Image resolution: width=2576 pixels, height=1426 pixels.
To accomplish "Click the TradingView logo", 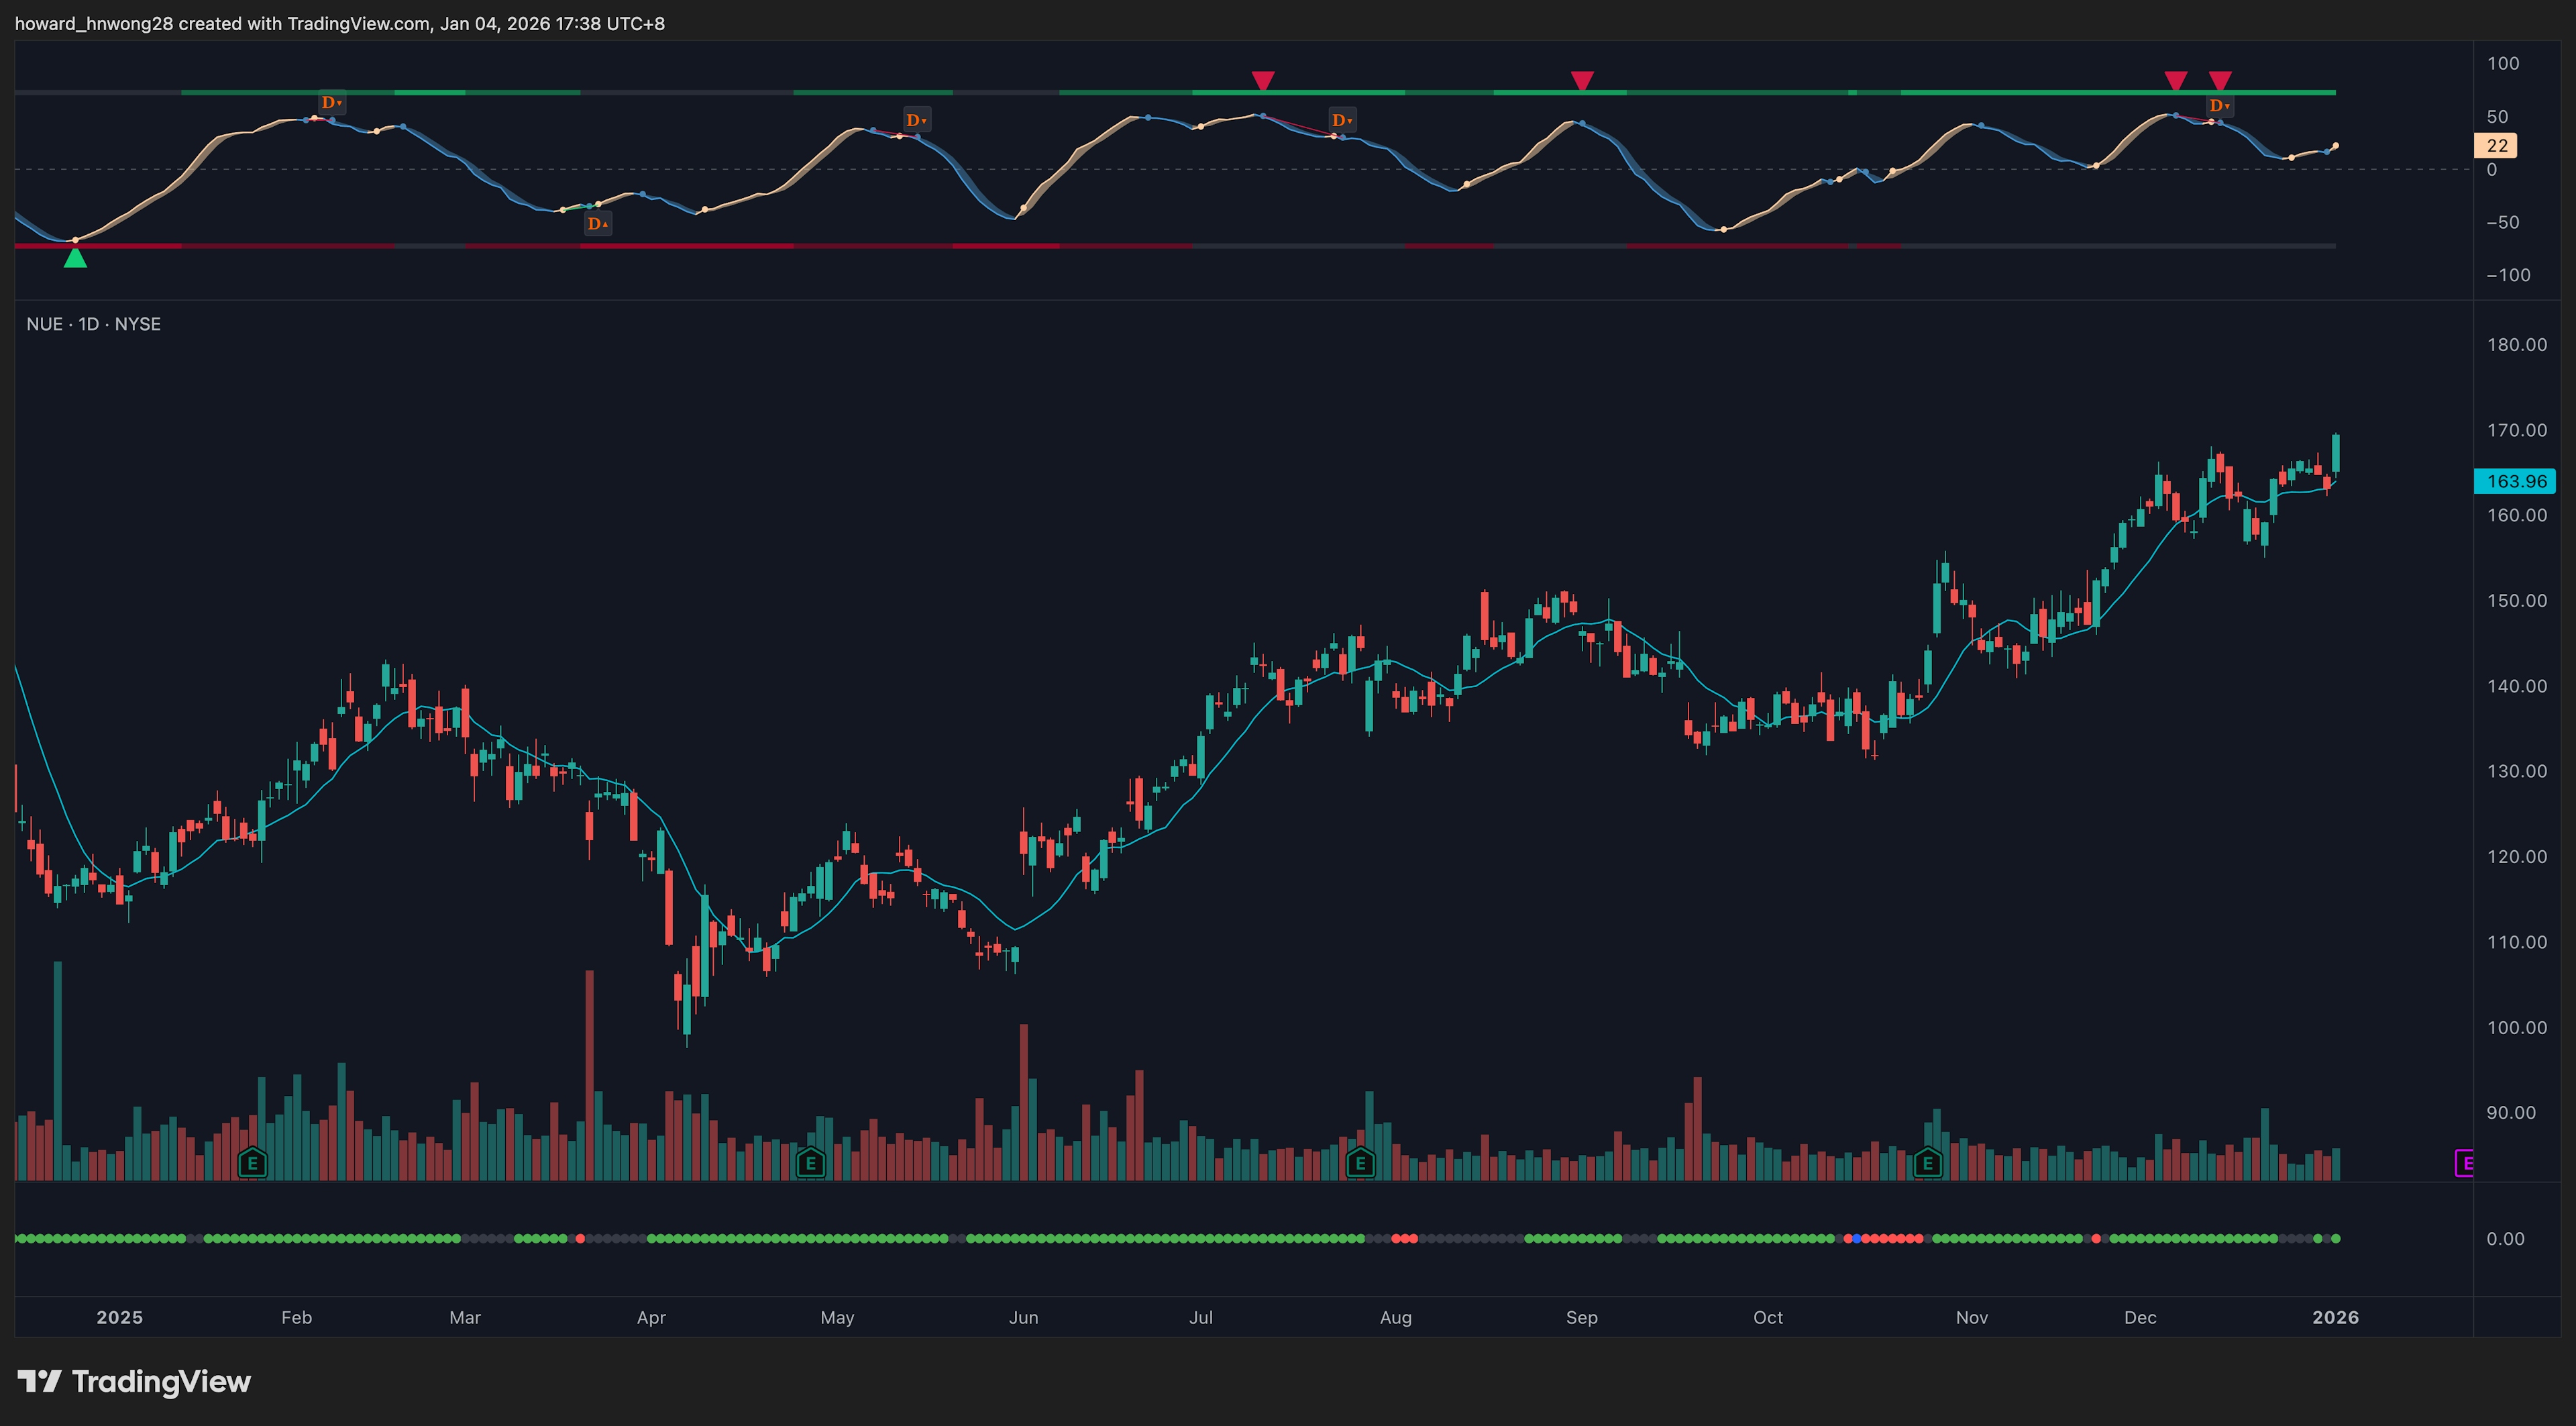I will (x=134, y=1382).
